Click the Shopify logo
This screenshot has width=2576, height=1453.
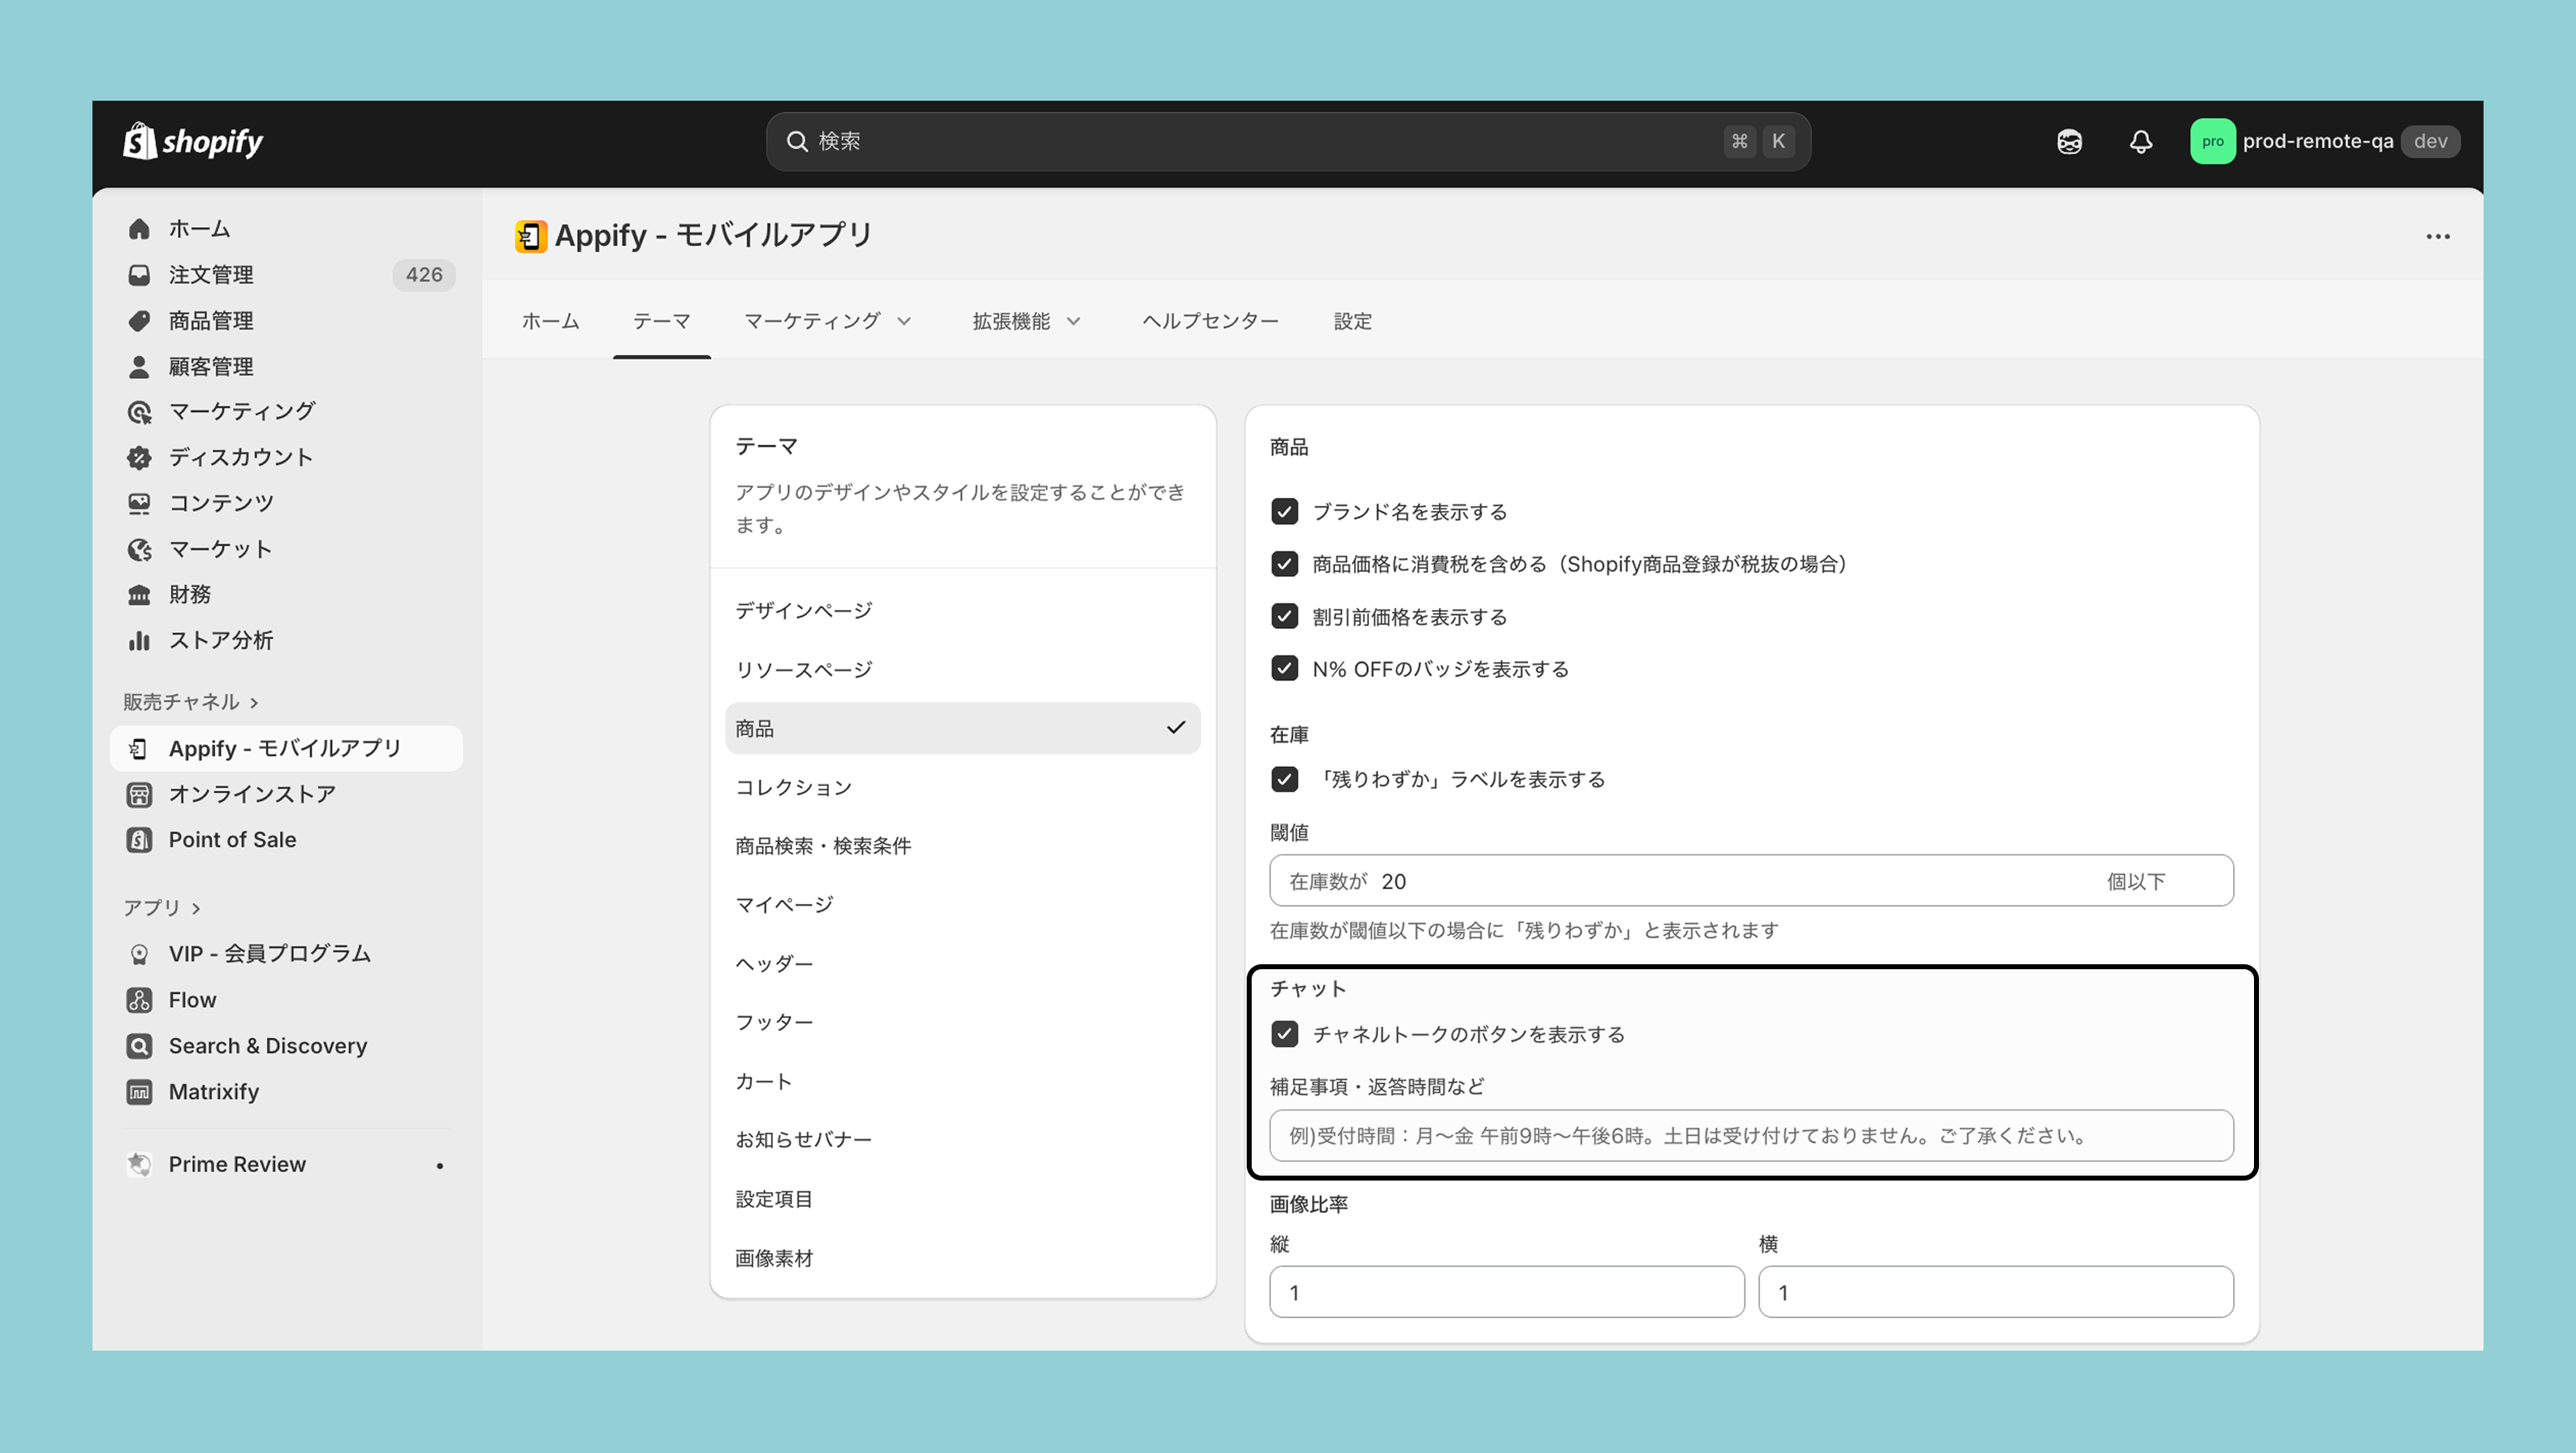193,141
